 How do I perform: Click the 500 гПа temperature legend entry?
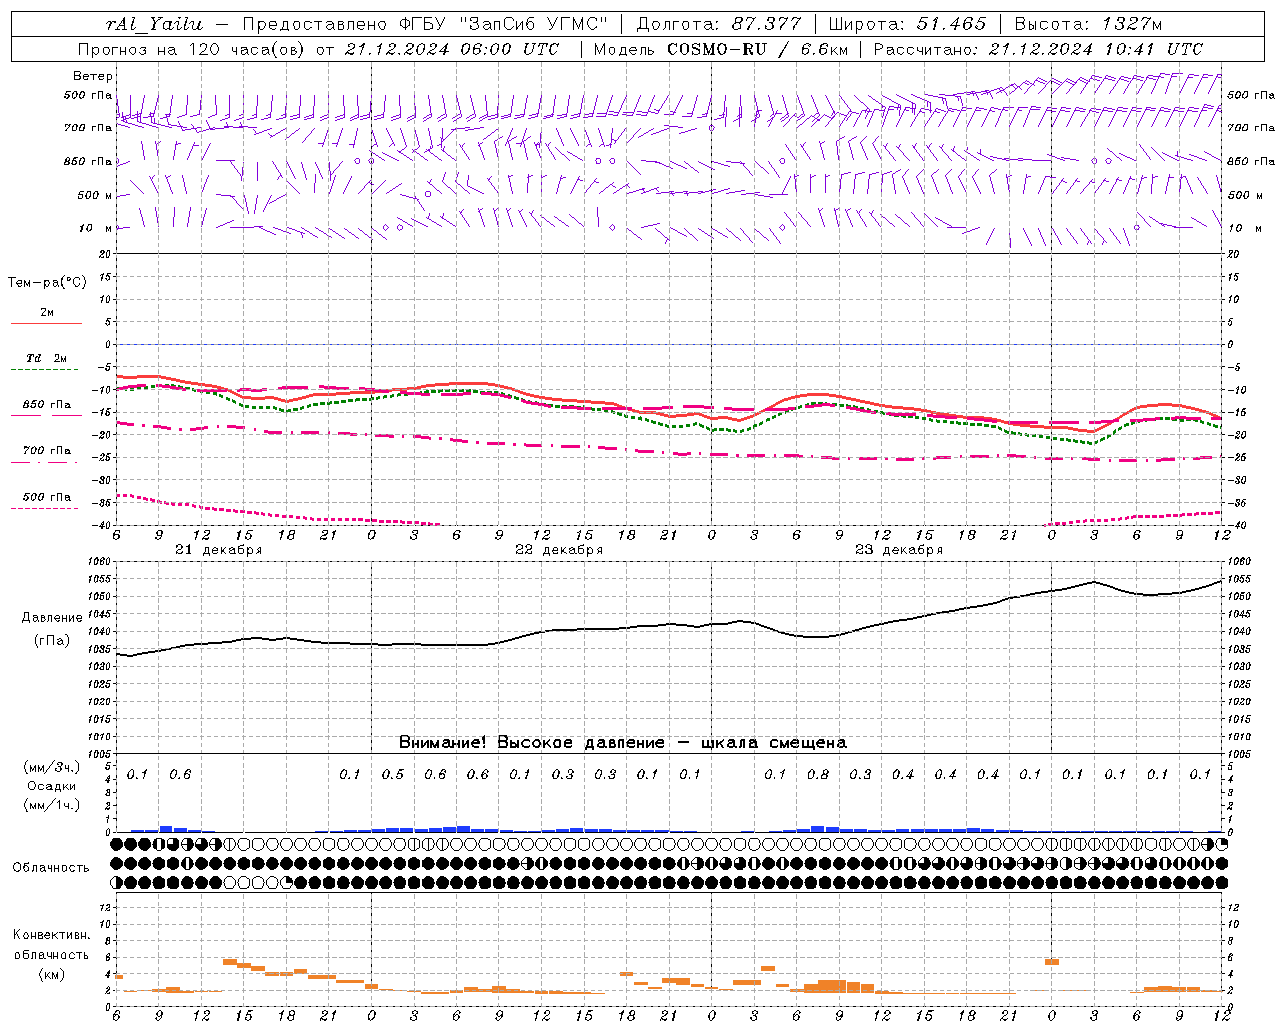click(47, 497)
